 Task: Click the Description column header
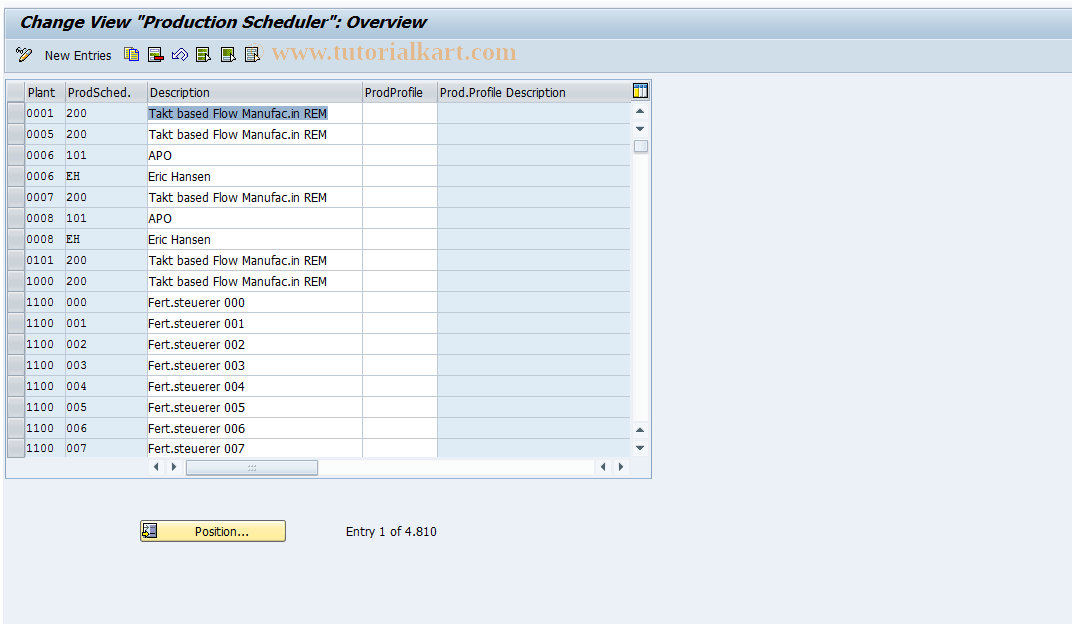[254, 91]
